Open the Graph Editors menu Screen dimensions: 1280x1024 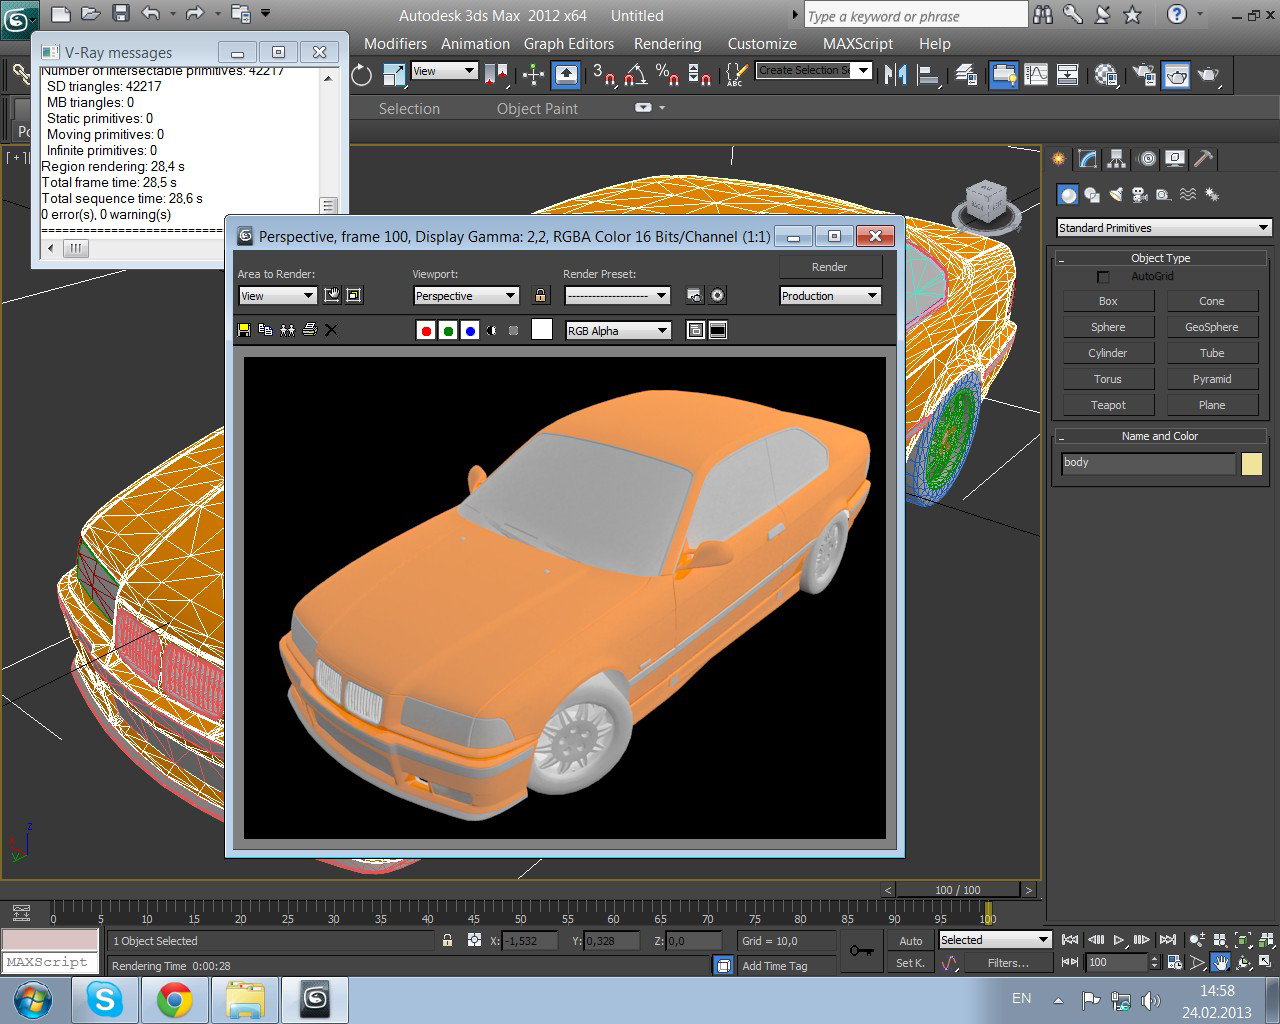[568, 44]
